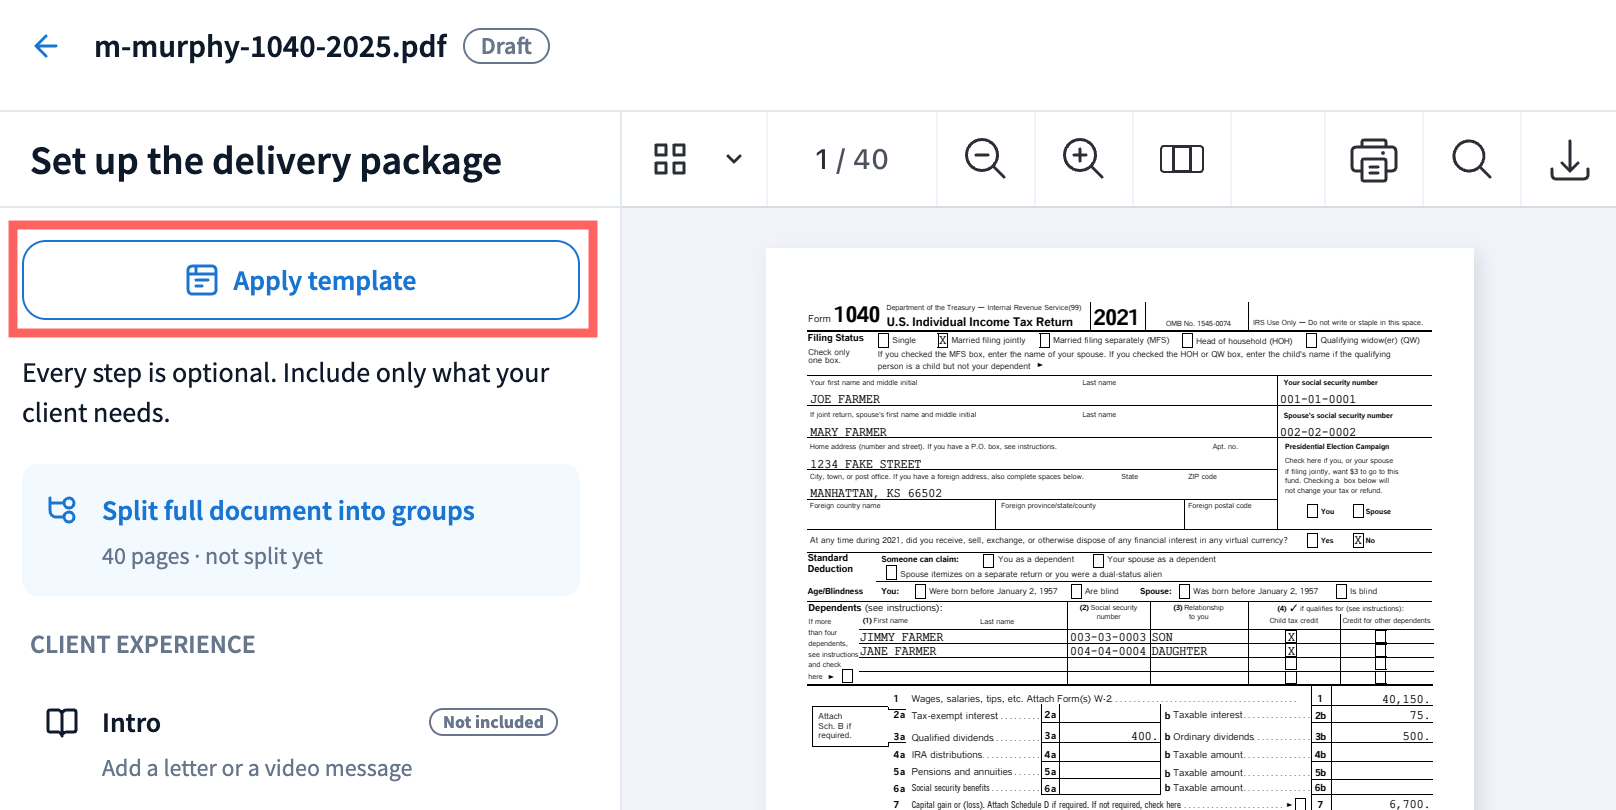1616x810 pixels.
Task: Click MANHATTAN, KS 66502 city line
Action: [876, 493]
